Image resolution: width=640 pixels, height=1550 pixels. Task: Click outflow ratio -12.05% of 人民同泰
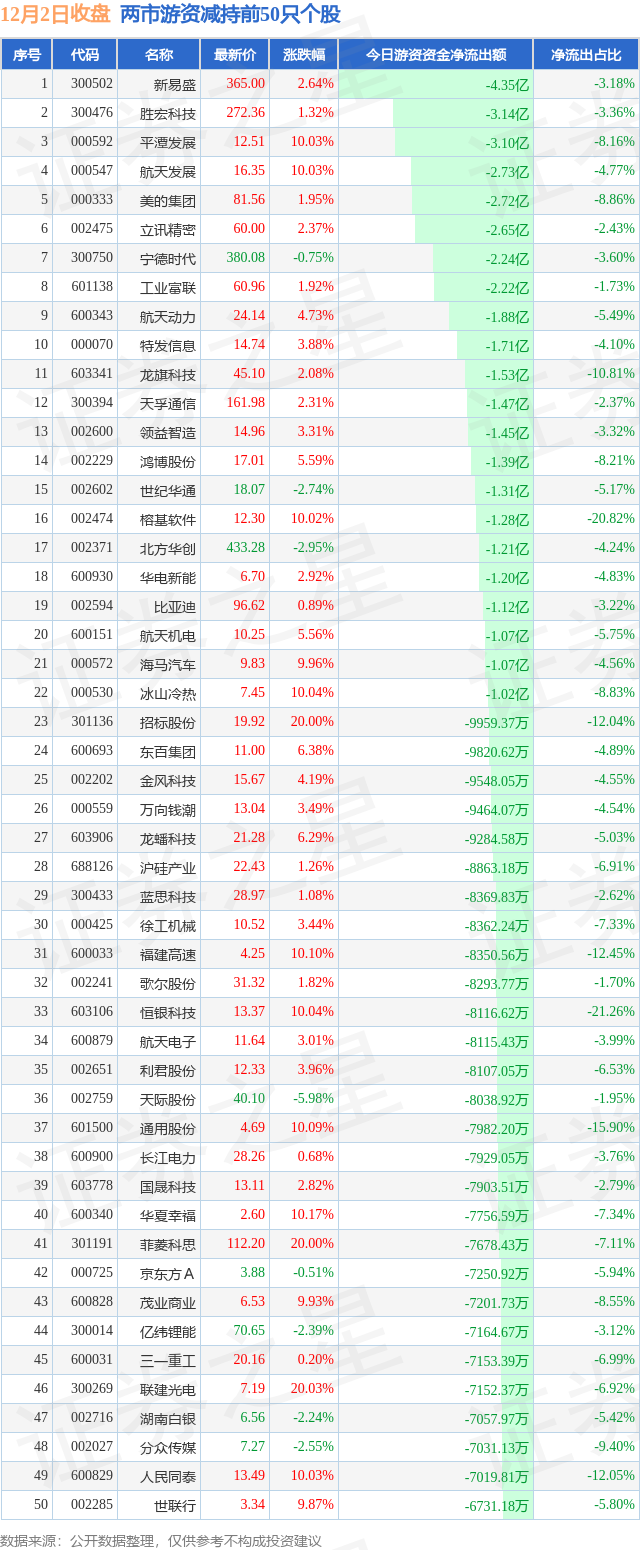pyautogui.click(x=610, y=1476)
